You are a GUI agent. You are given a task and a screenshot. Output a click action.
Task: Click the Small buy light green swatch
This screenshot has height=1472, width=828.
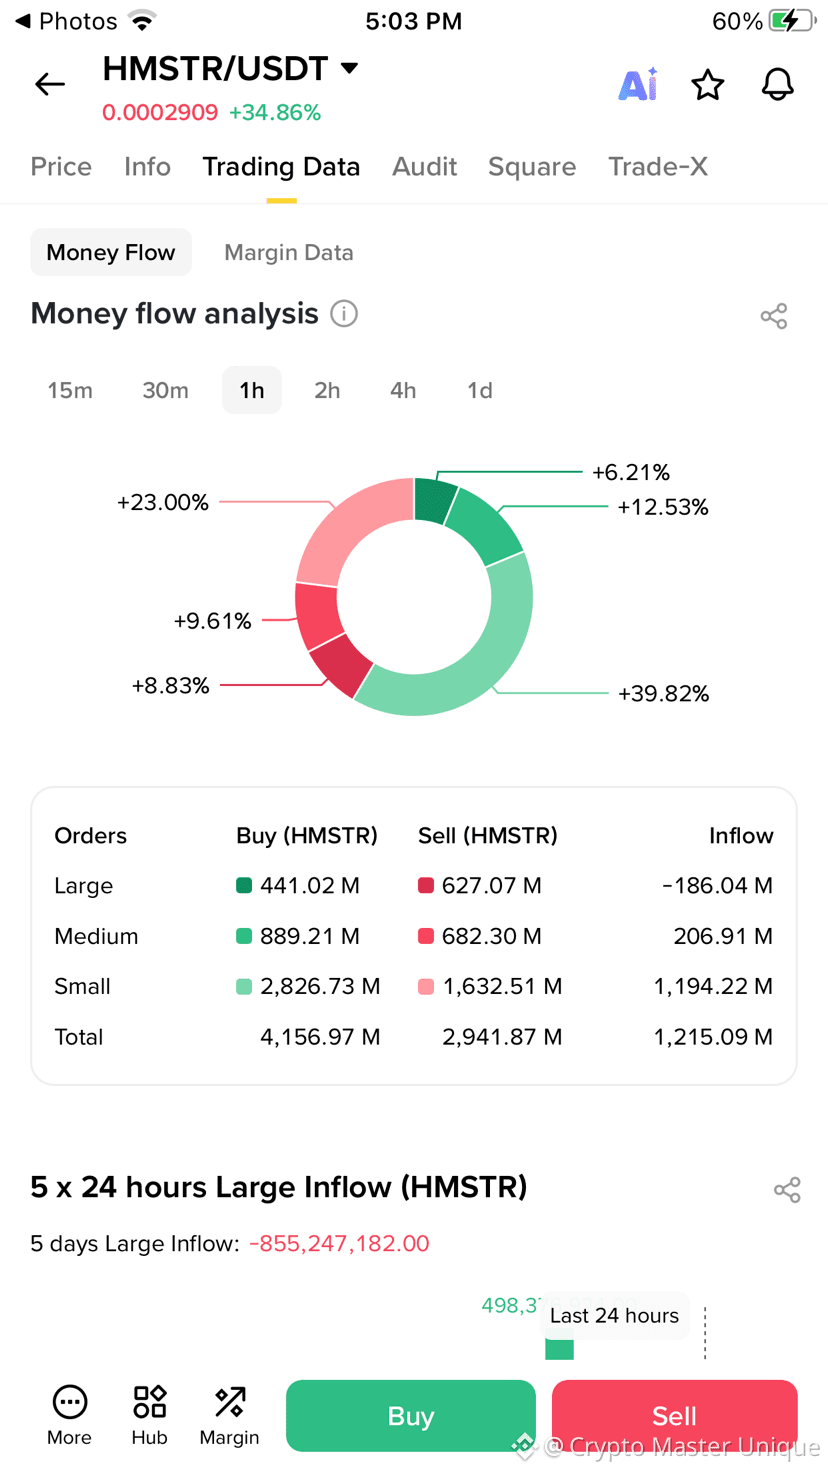pos(244,986)
